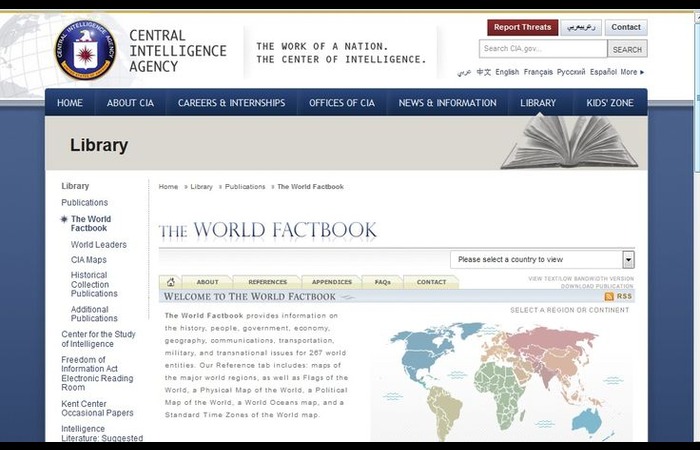Click the orange RSS feed icon
700x450 pixels.
[609, 296]
